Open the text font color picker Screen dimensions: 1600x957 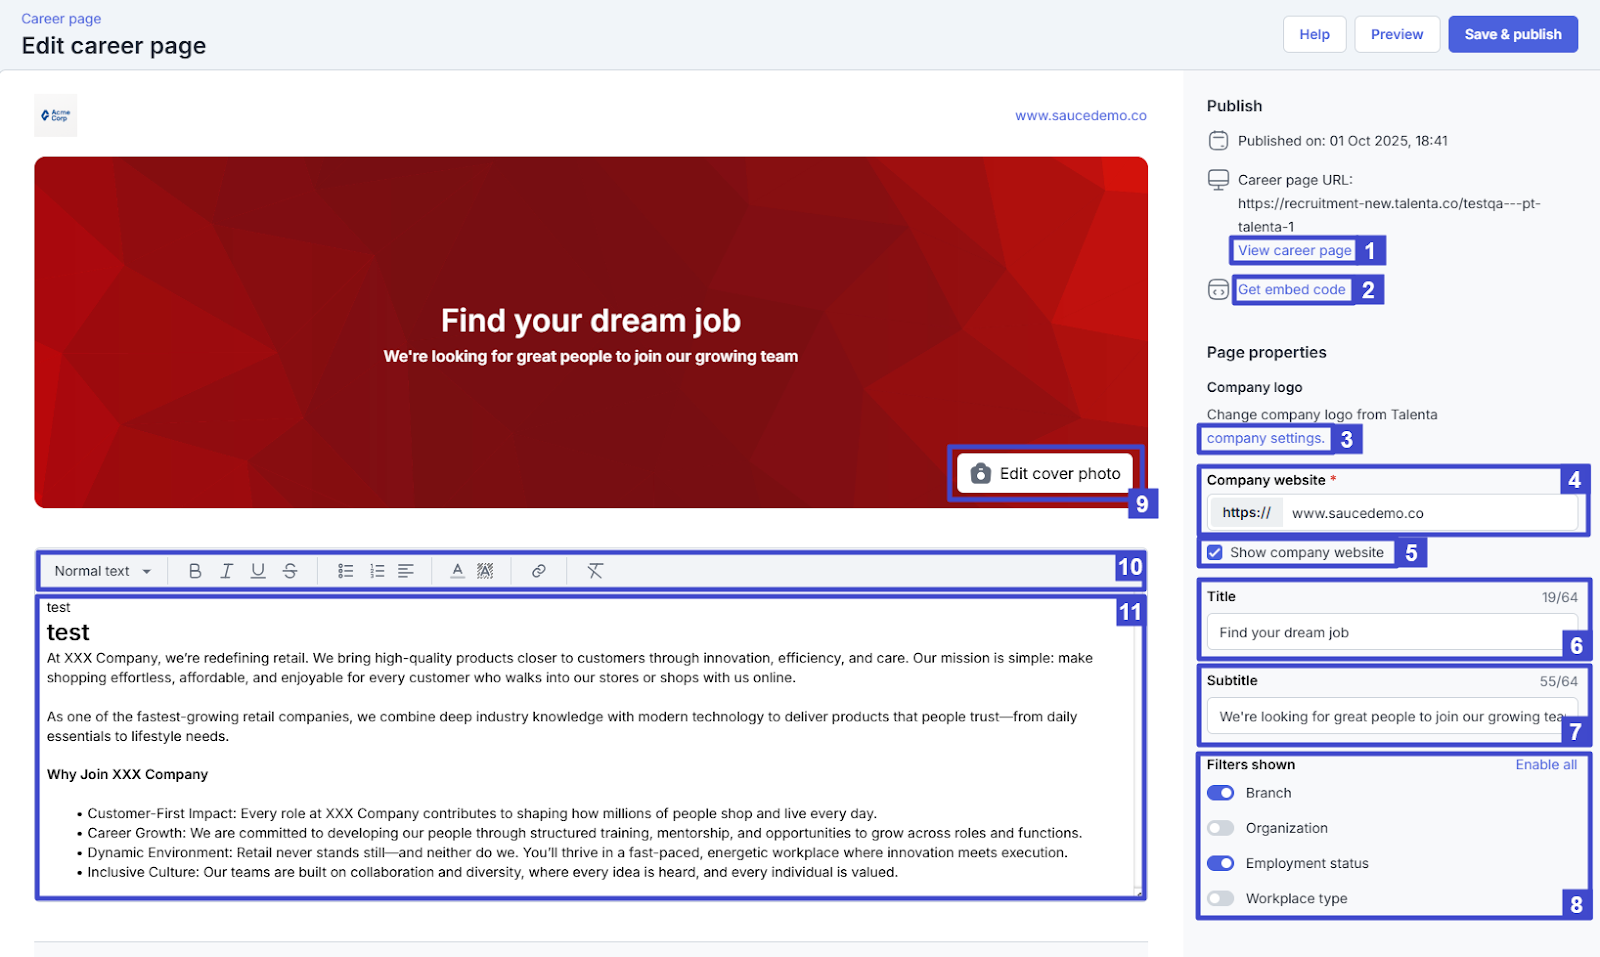pyautogui.click(x=457, y=571)
